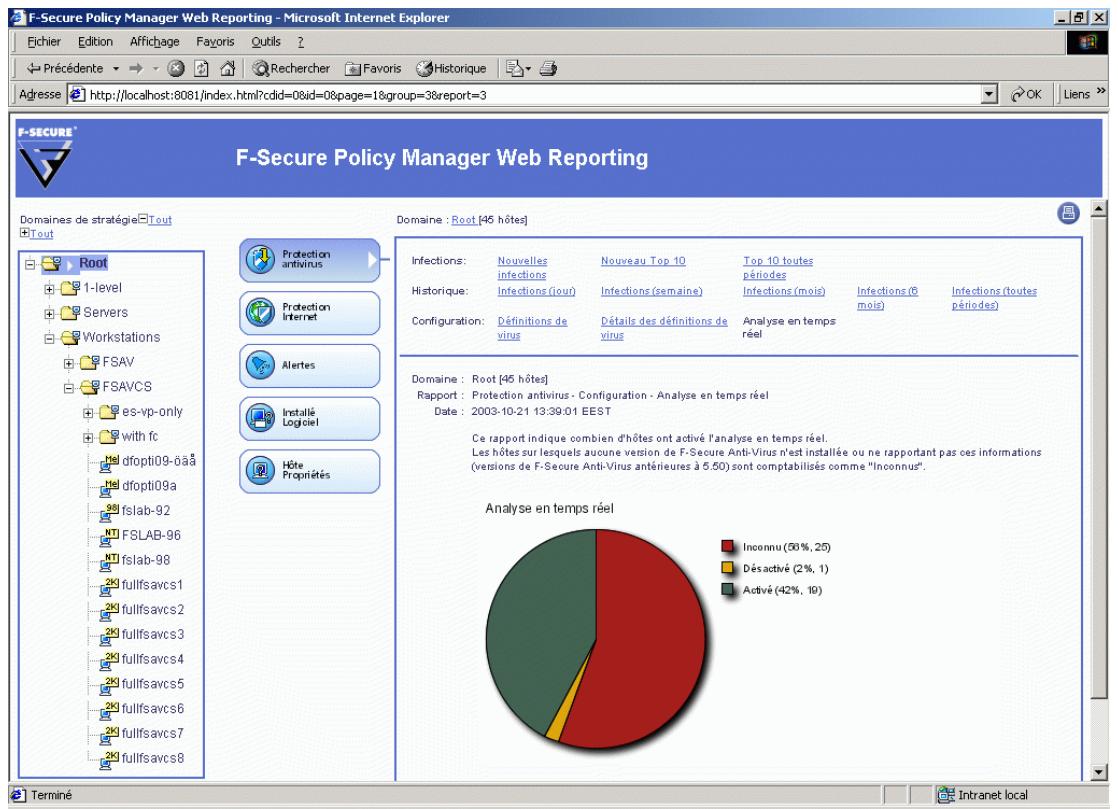
Task: Click the Rechercher toolbar button
Action: click(292, 68)
